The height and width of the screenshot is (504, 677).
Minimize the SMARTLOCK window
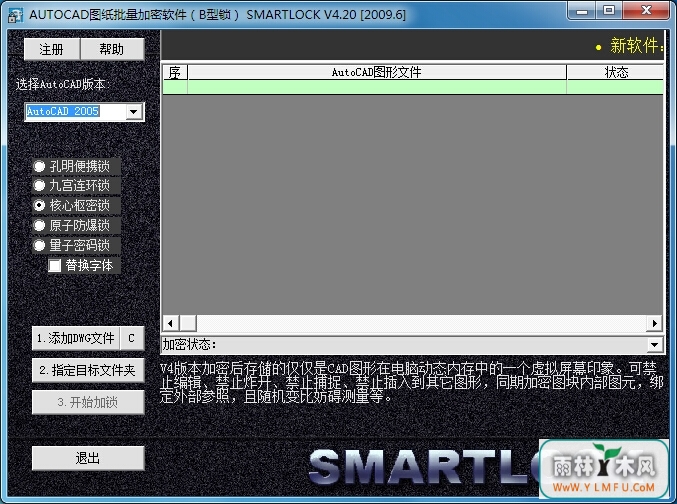(582, 10)
